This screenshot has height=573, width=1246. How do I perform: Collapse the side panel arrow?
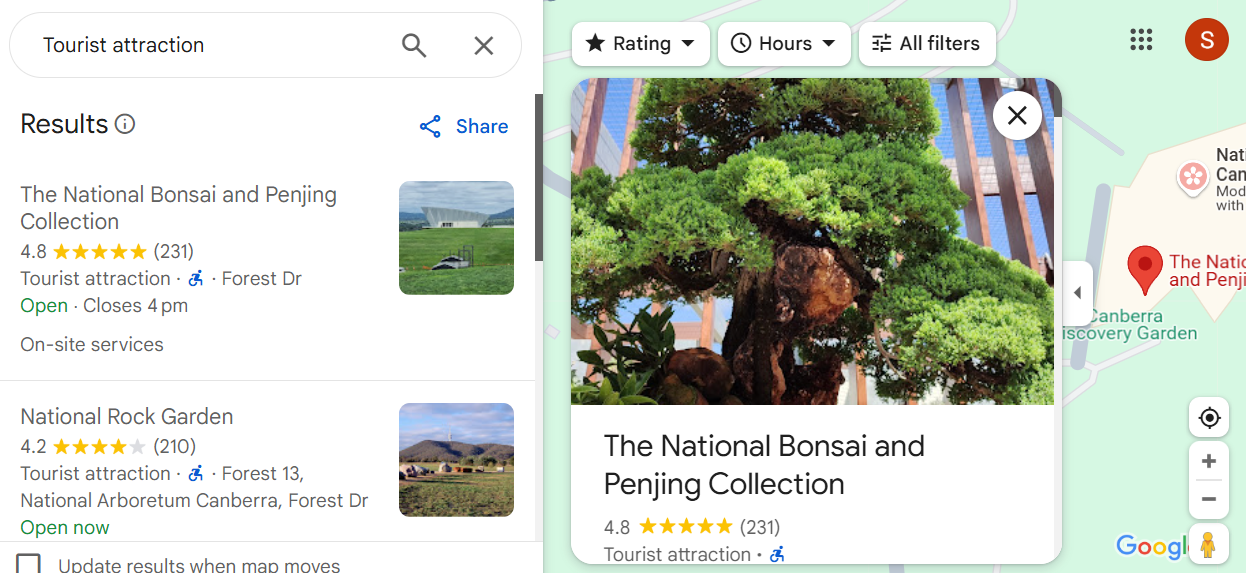pos(1077,293)
